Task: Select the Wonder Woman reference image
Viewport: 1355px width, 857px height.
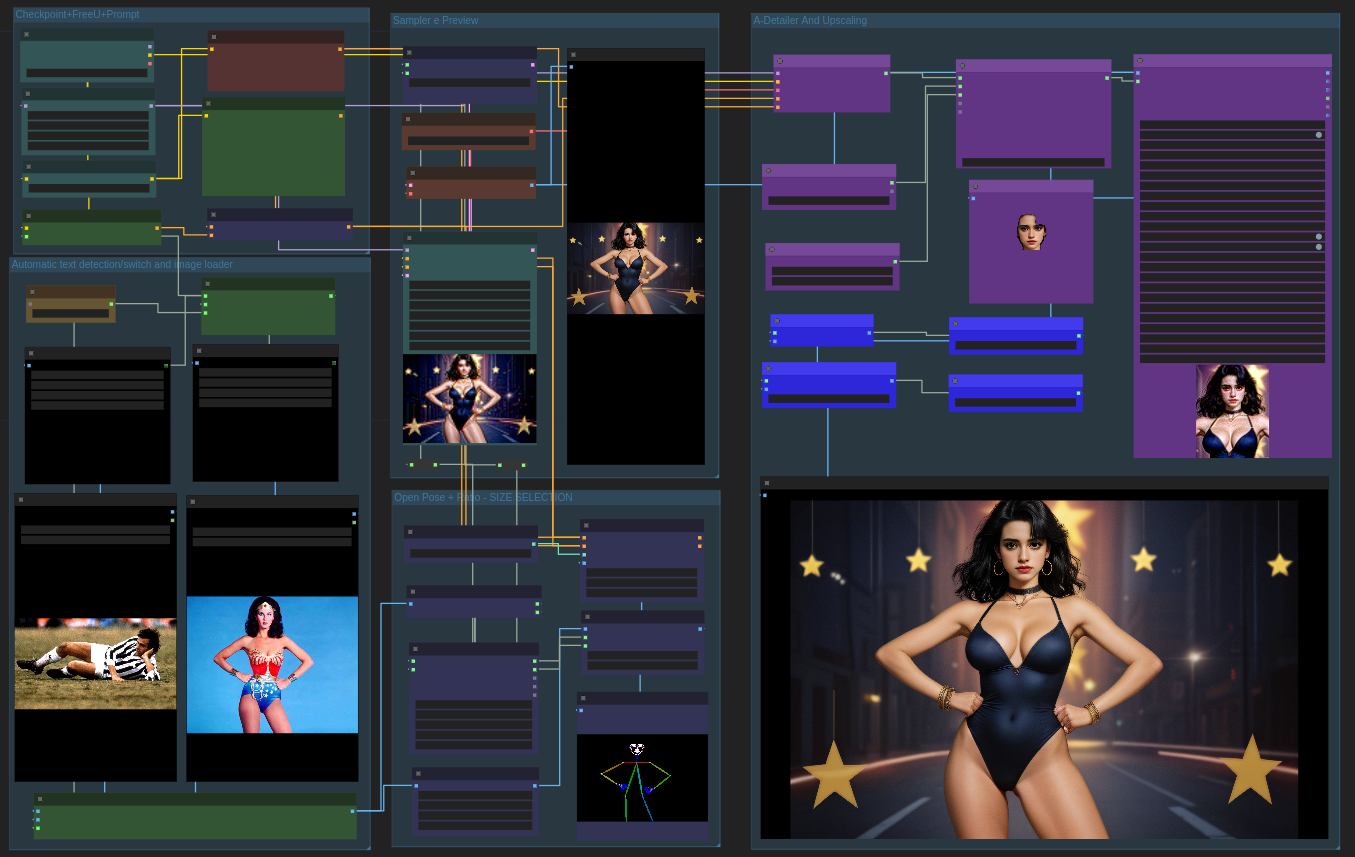Action: coord(272,665)
